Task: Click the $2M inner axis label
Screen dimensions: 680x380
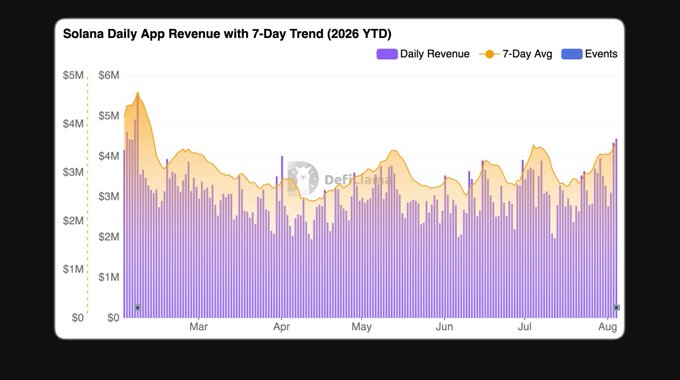Action: coord(108,236)
